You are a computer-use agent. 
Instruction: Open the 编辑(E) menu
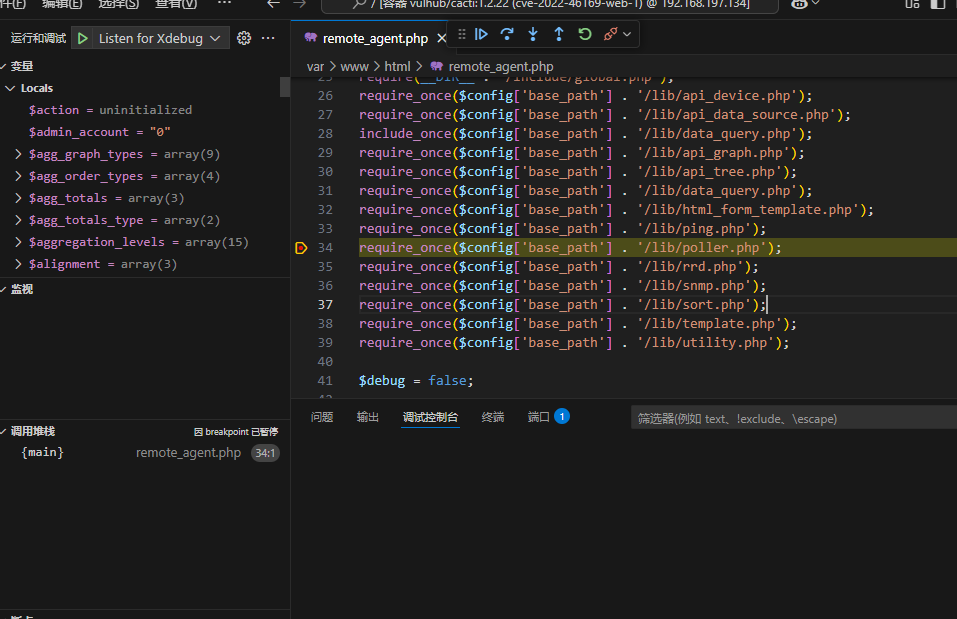(62, 4)
